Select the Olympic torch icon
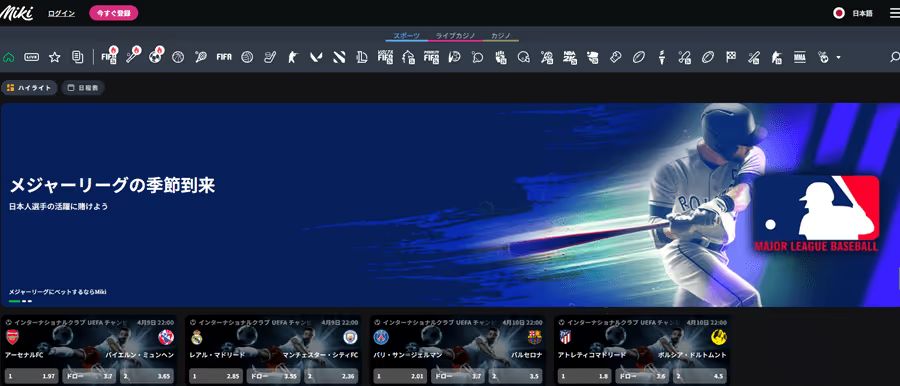900x386 pixels. point(662,57)
